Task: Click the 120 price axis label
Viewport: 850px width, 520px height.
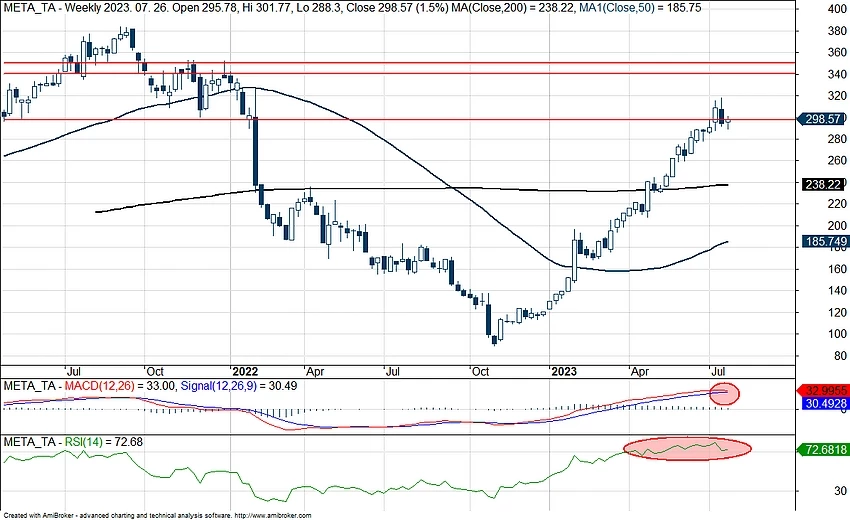Action: click(838, 312)
